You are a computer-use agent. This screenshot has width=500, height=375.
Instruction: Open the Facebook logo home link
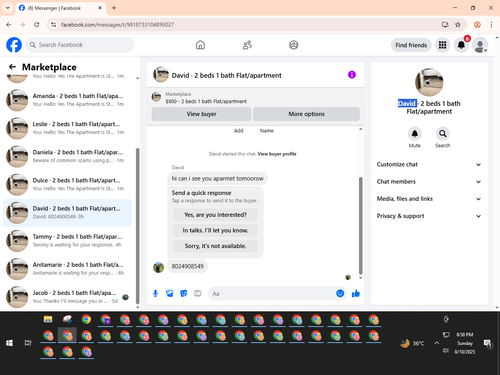14,45
